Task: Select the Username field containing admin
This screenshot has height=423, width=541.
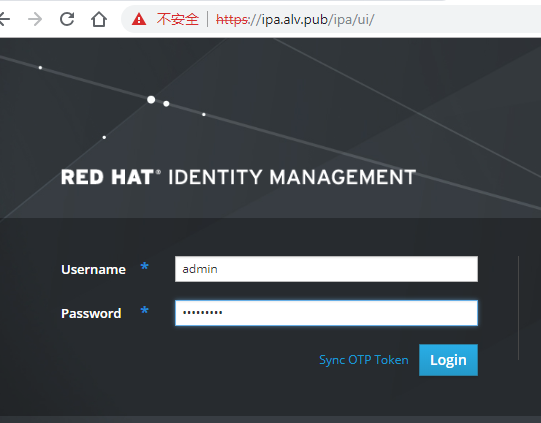Action: tap(326, 269)
